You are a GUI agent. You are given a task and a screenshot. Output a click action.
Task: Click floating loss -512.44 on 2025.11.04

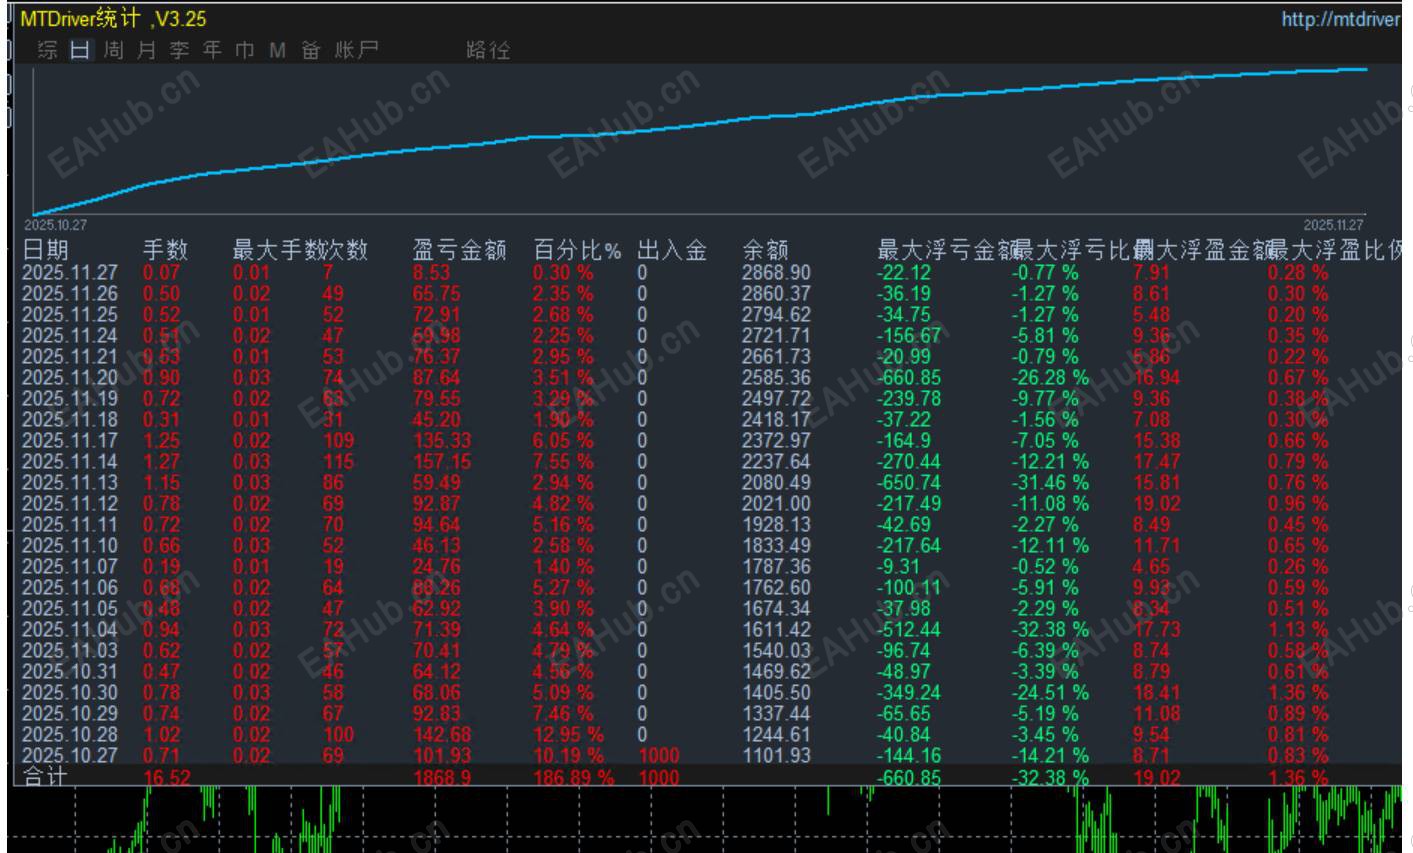point(909,630)
